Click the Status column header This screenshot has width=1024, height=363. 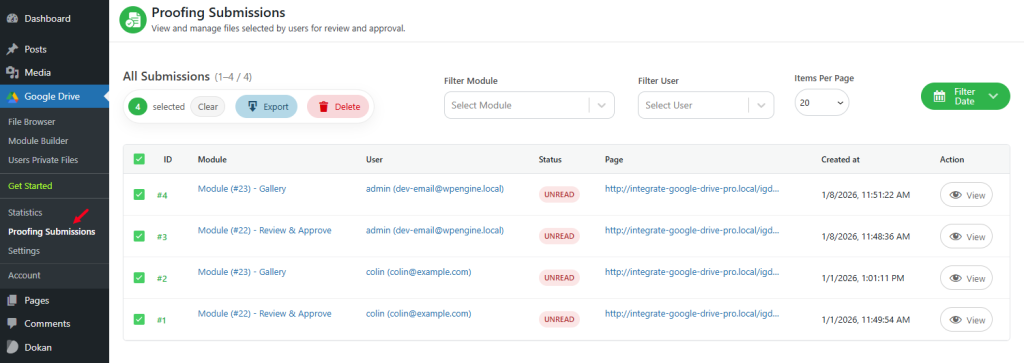(x=550, y=160)
